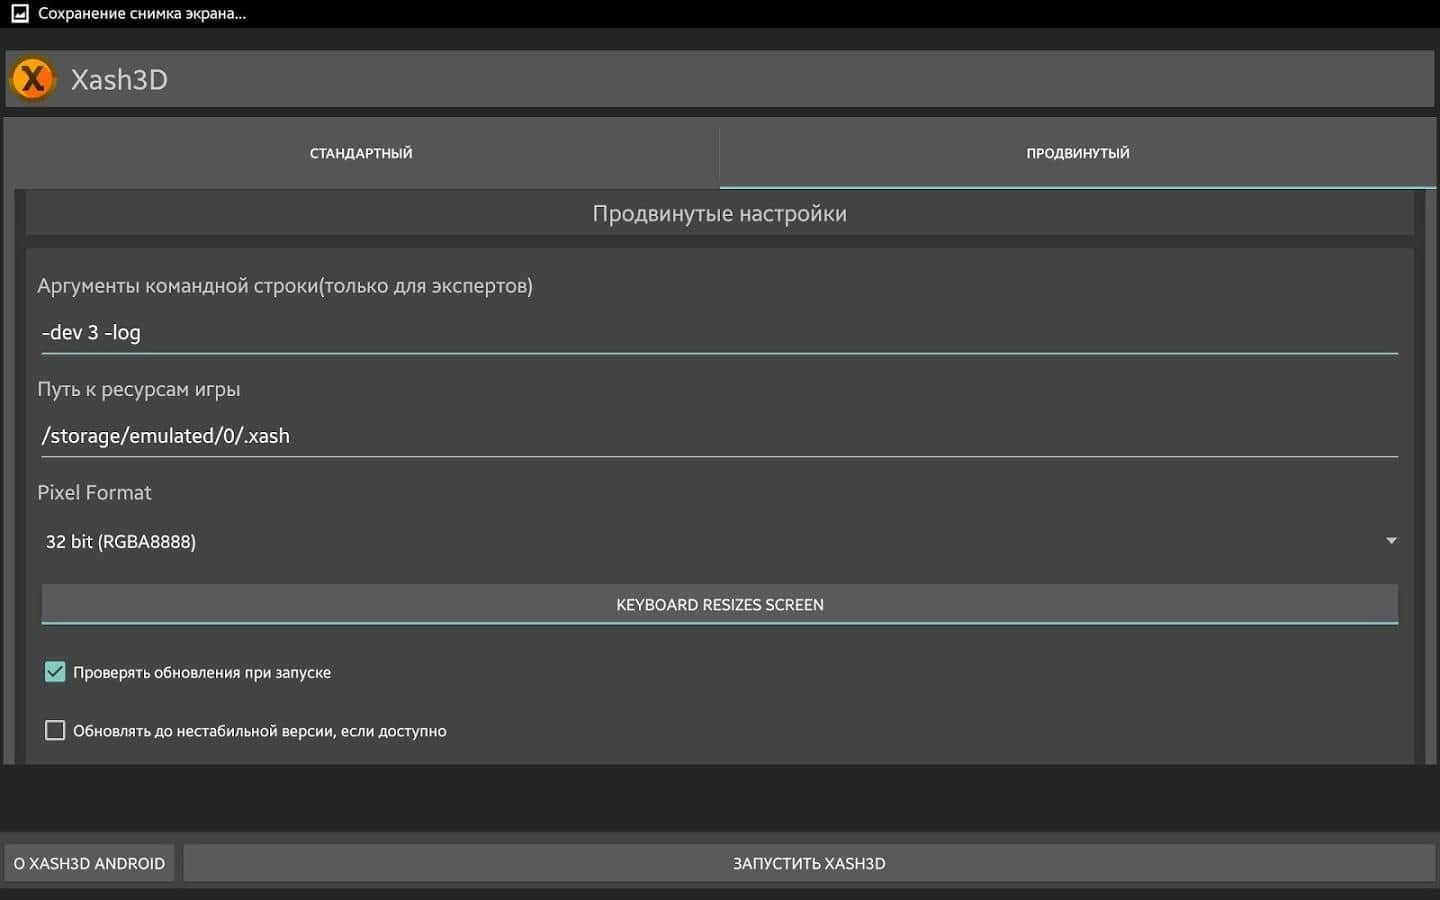1440x900 pixels.
Task: Tap the 'Сохранение снимка экрана...' notification text
Action: (142, 14)
